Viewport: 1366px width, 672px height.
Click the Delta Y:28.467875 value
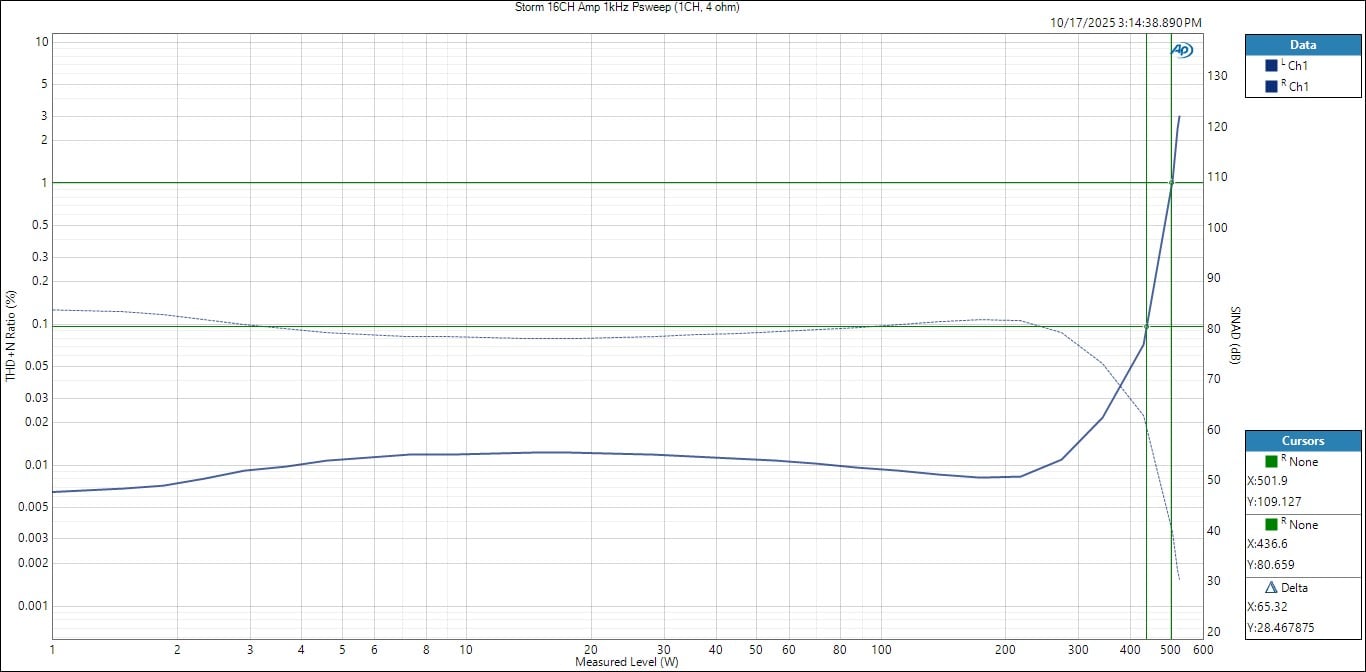click(x=1281, y=628)
